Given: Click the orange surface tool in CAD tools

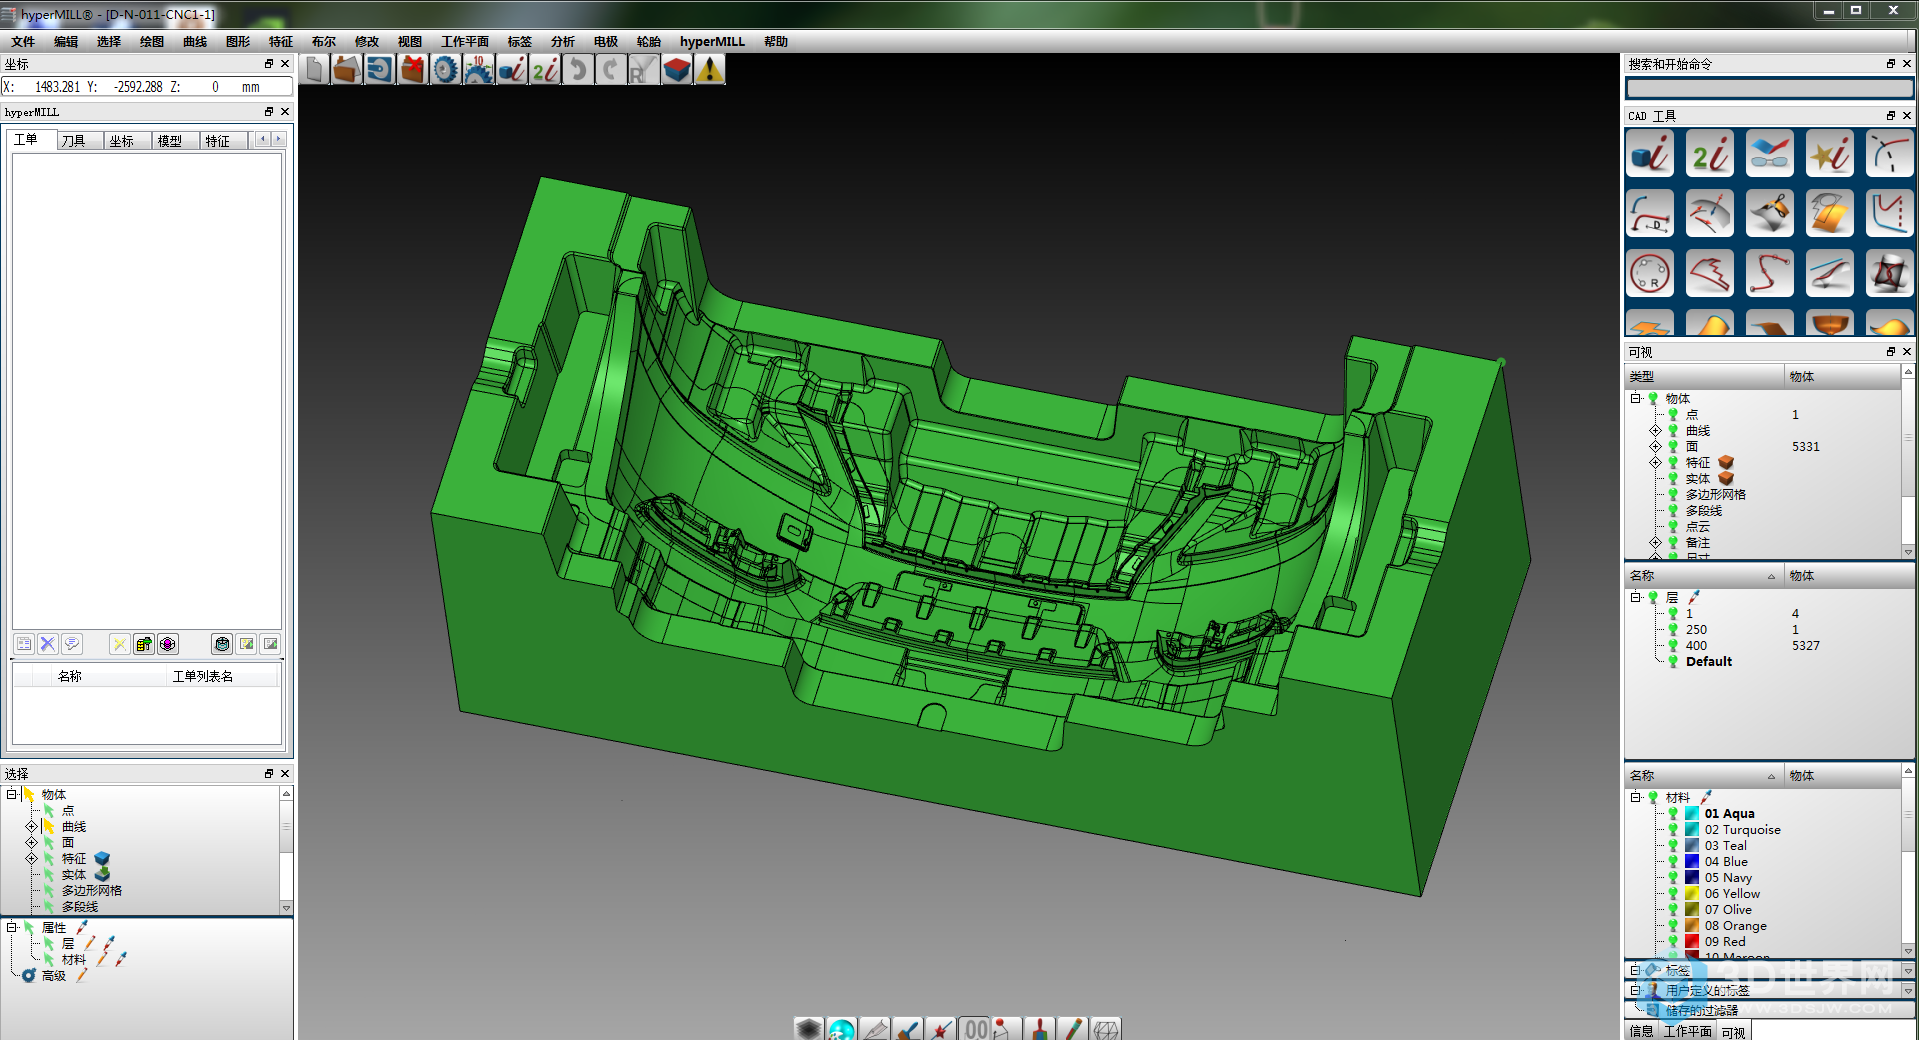Looking at the screenshot, I should [x=1830, y=213].
